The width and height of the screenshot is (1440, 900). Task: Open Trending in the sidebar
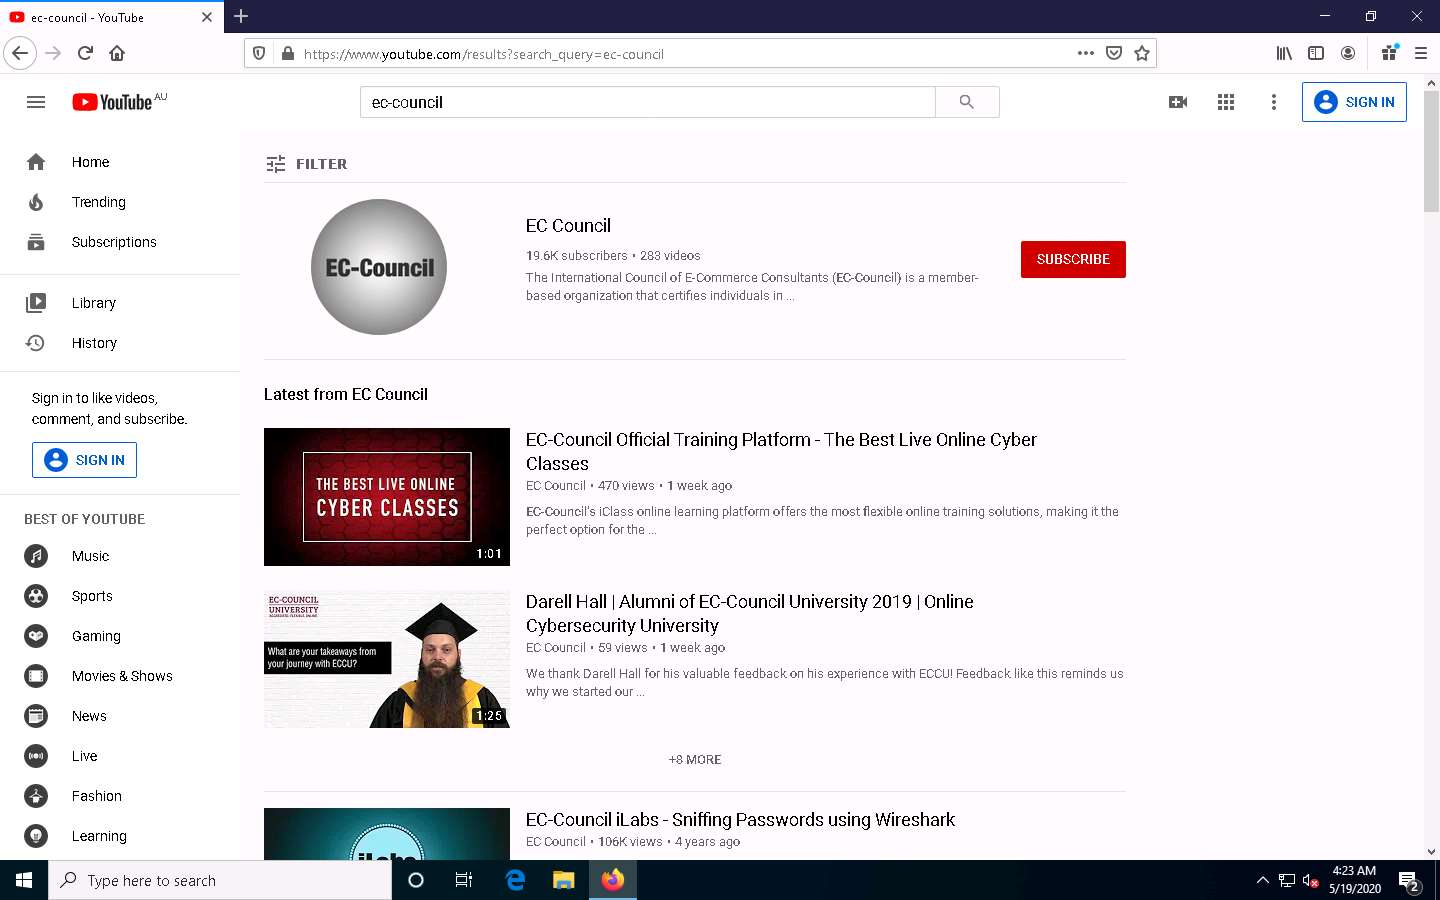click(120, 202)
